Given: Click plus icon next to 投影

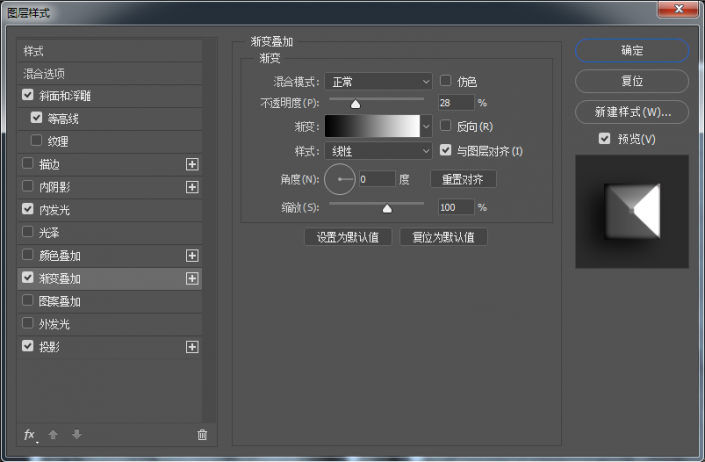Looking at the screenshot, I should click(192, 346).
